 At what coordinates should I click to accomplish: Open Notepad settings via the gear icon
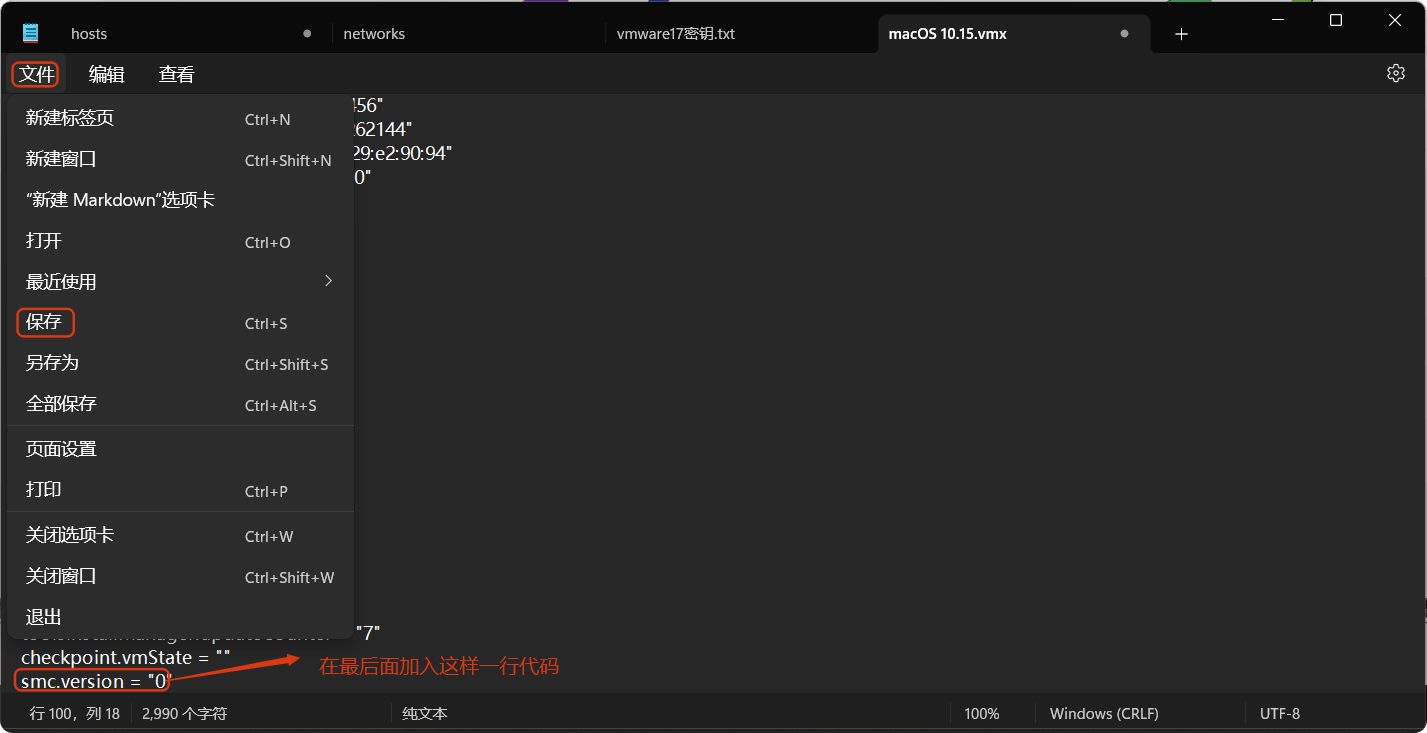(x=1395, y=72)
